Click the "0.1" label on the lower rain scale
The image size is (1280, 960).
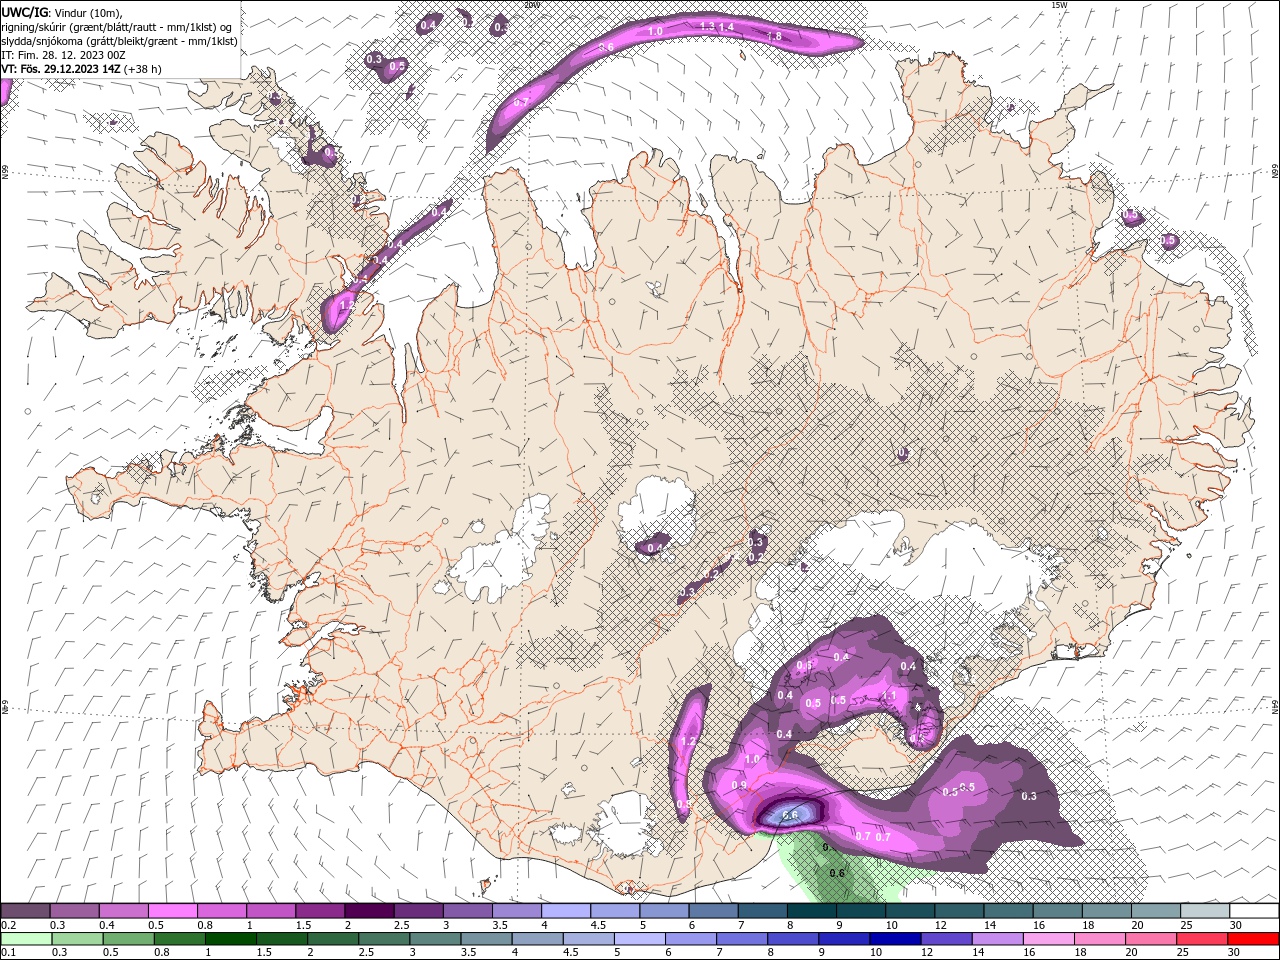(8, 952)
